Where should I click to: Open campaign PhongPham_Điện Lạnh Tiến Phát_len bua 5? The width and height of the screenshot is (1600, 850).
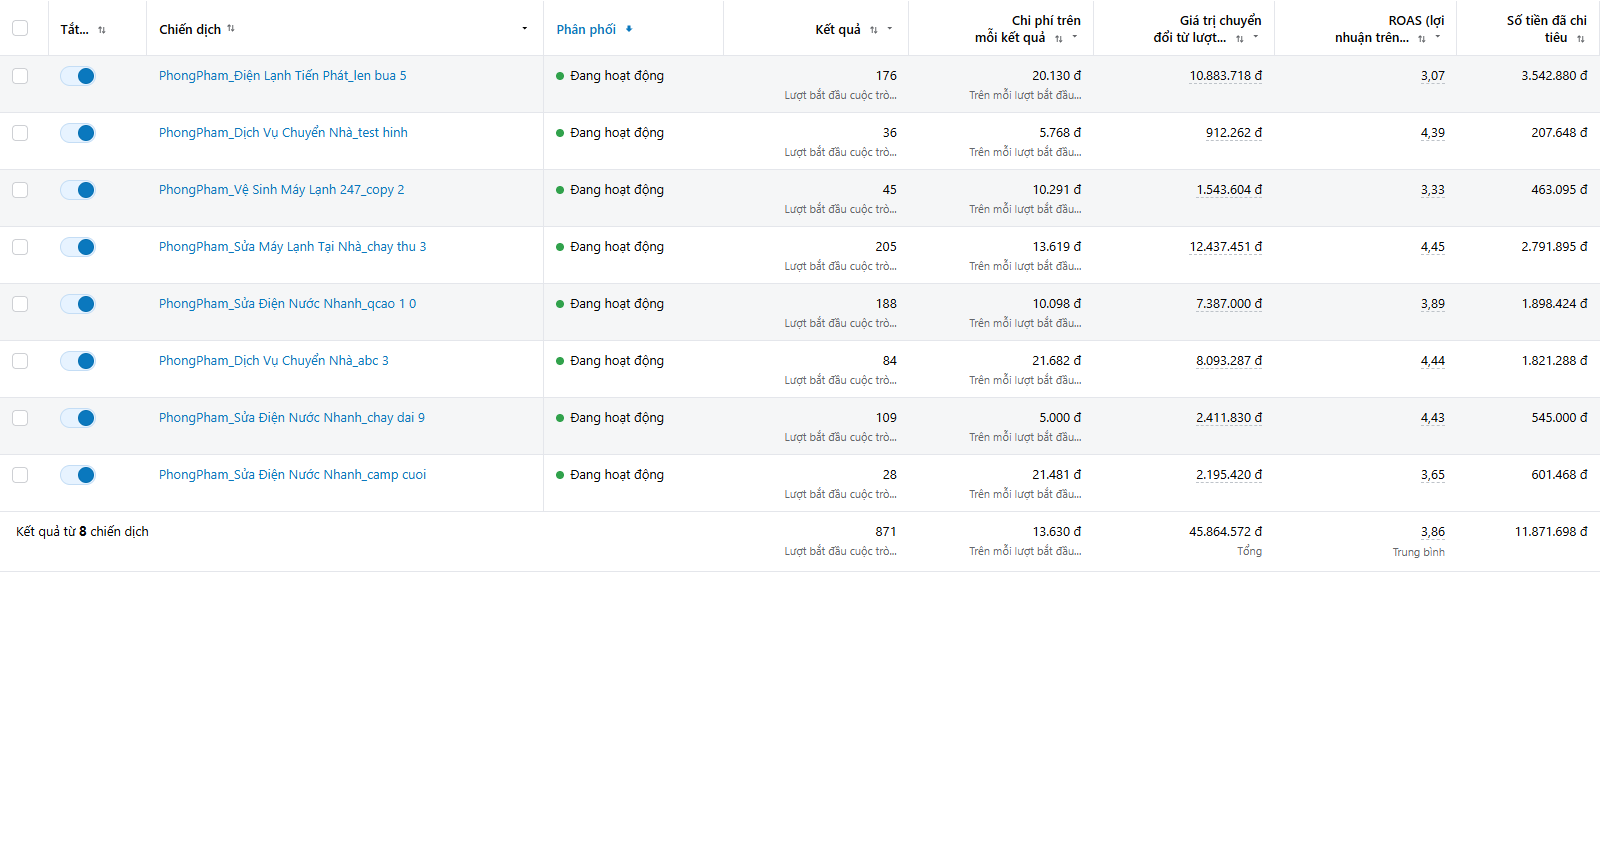coord(282,76)
